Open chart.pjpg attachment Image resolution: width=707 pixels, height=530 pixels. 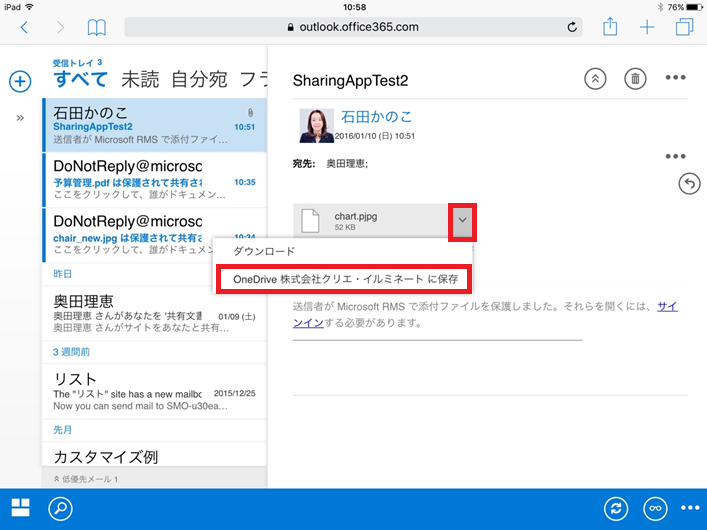371,221
